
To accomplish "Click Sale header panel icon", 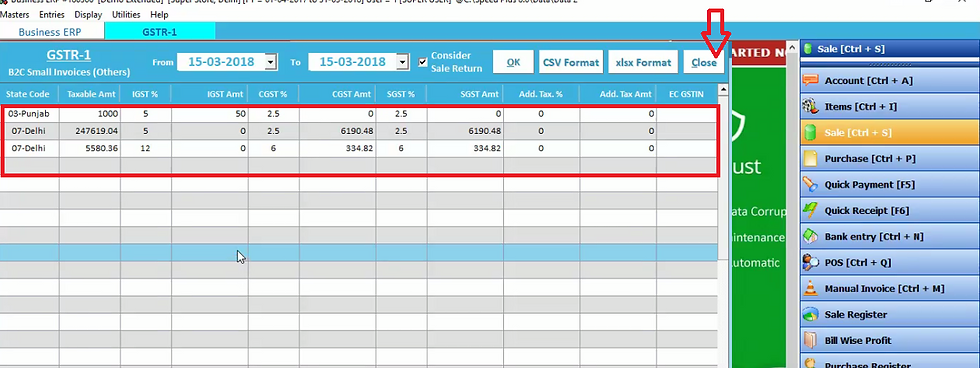I will tap(808, 49).
